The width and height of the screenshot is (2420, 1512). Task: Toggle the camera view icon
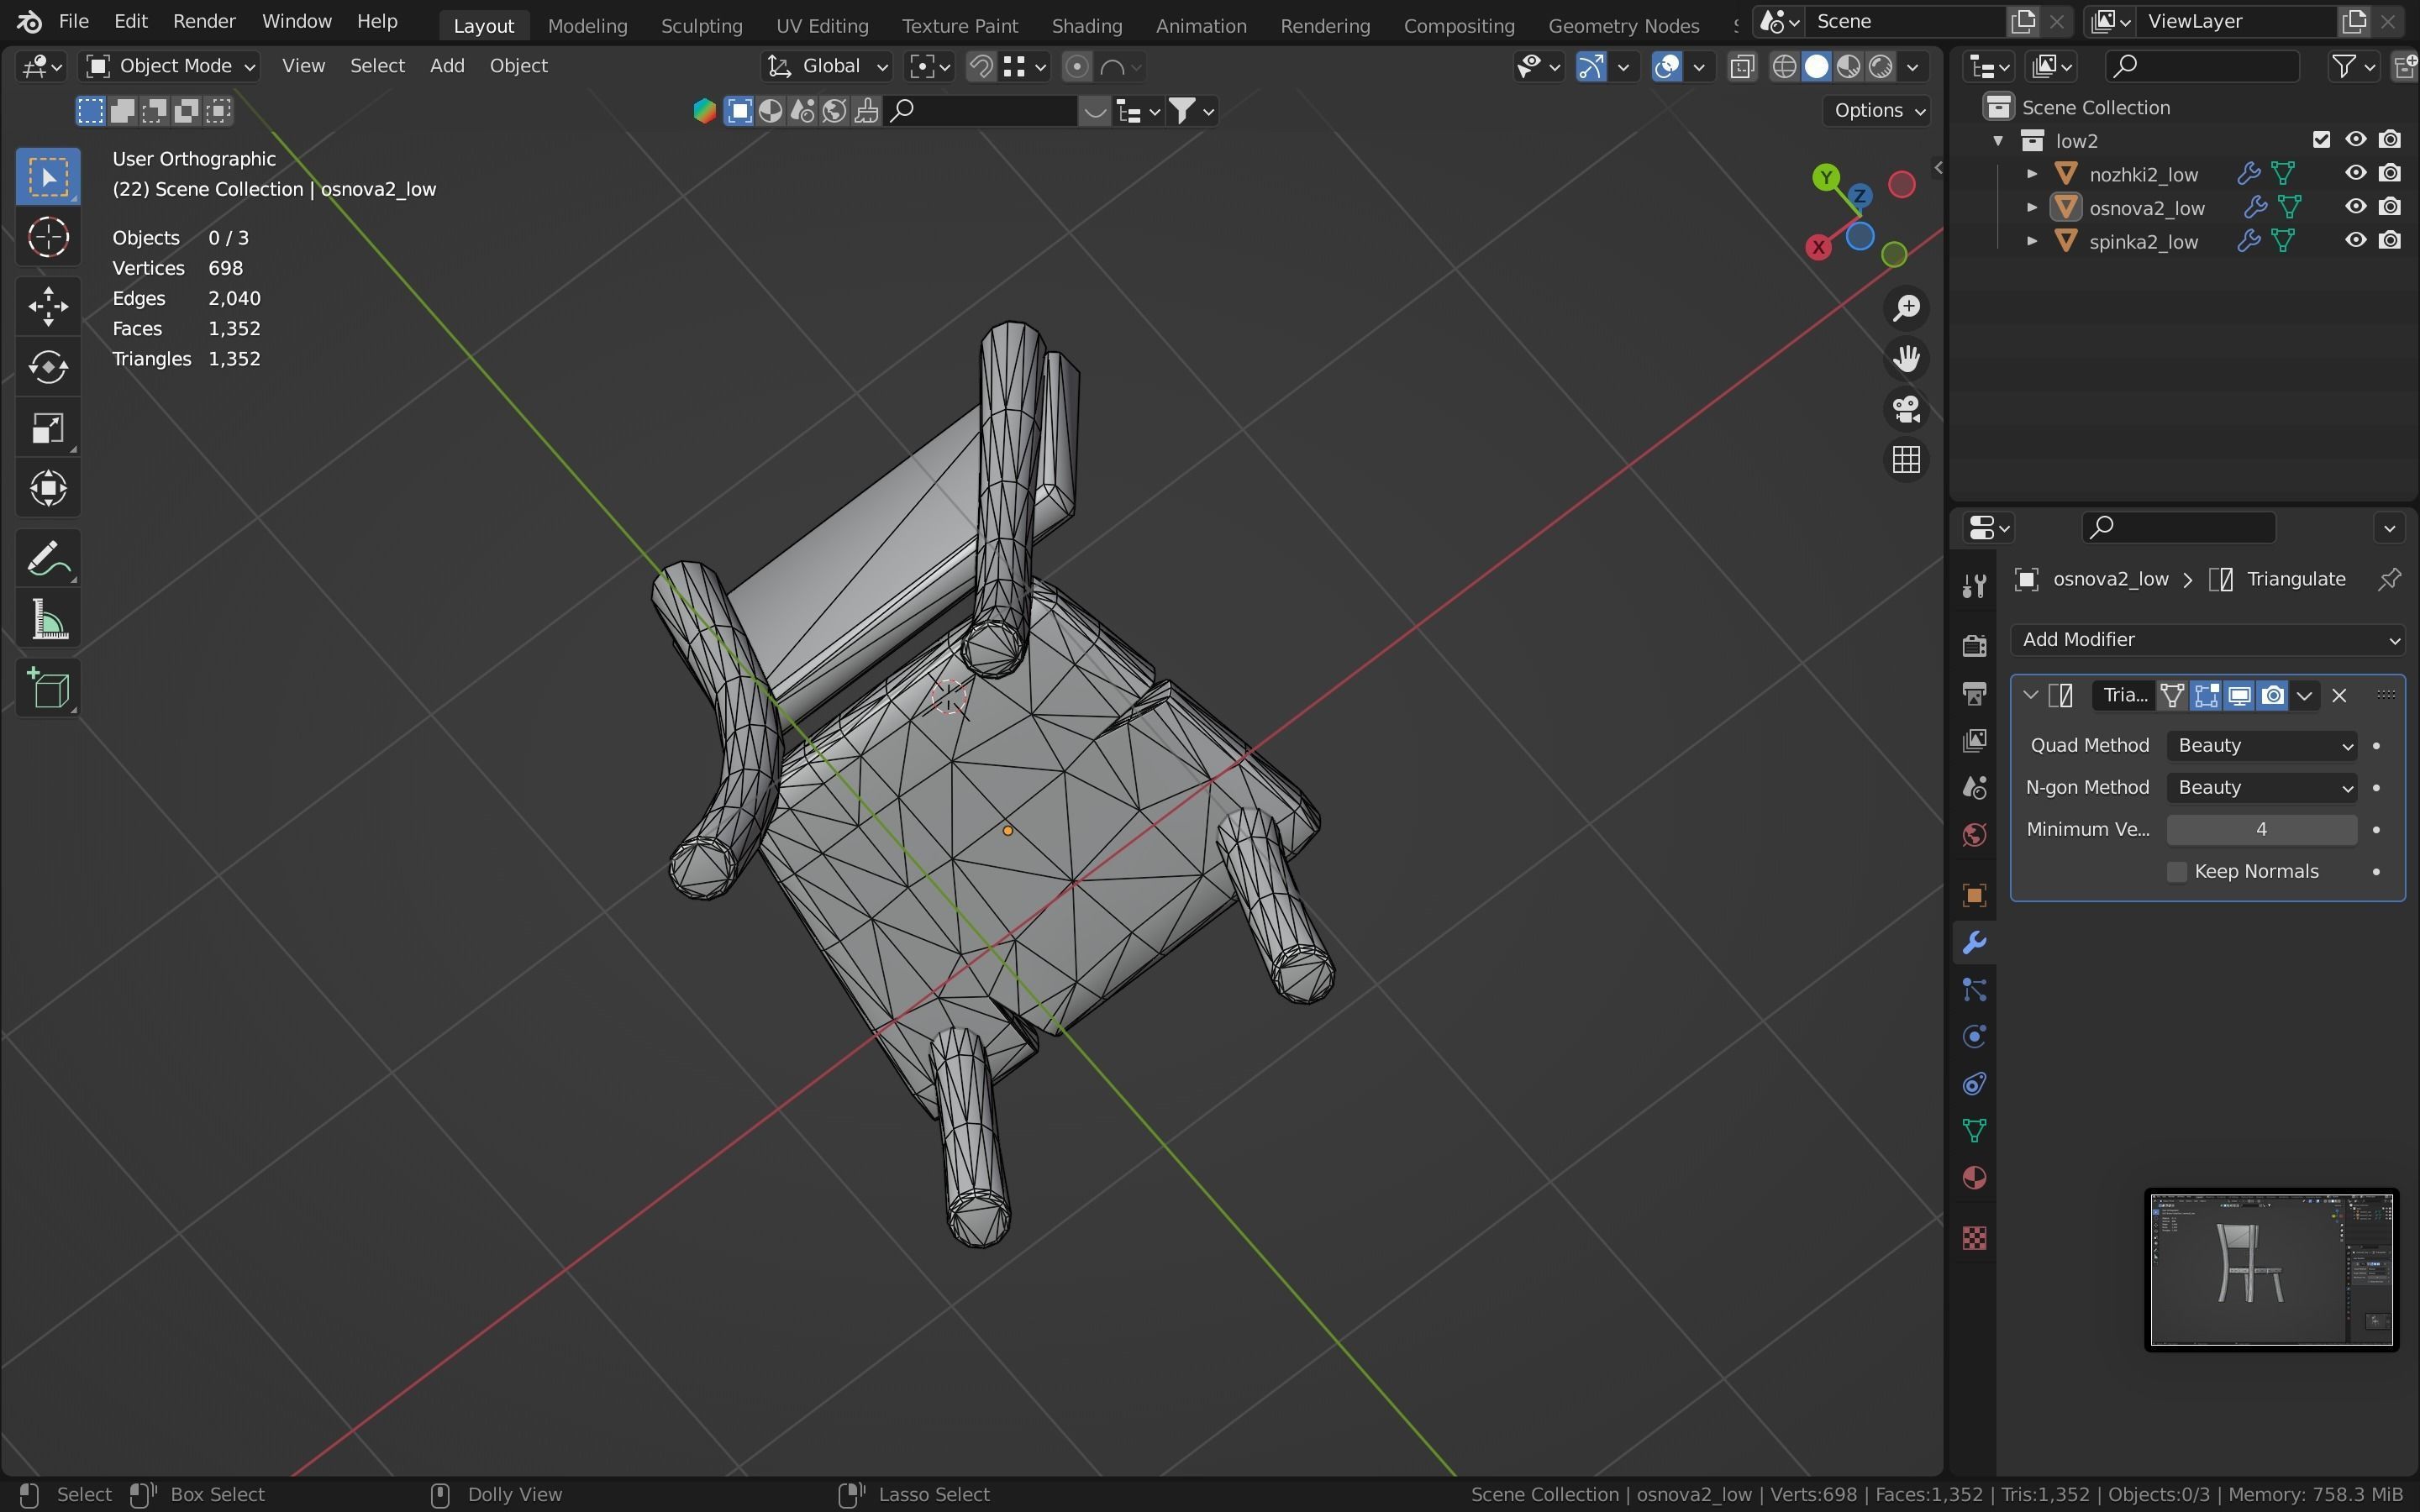click(1906, 409)
